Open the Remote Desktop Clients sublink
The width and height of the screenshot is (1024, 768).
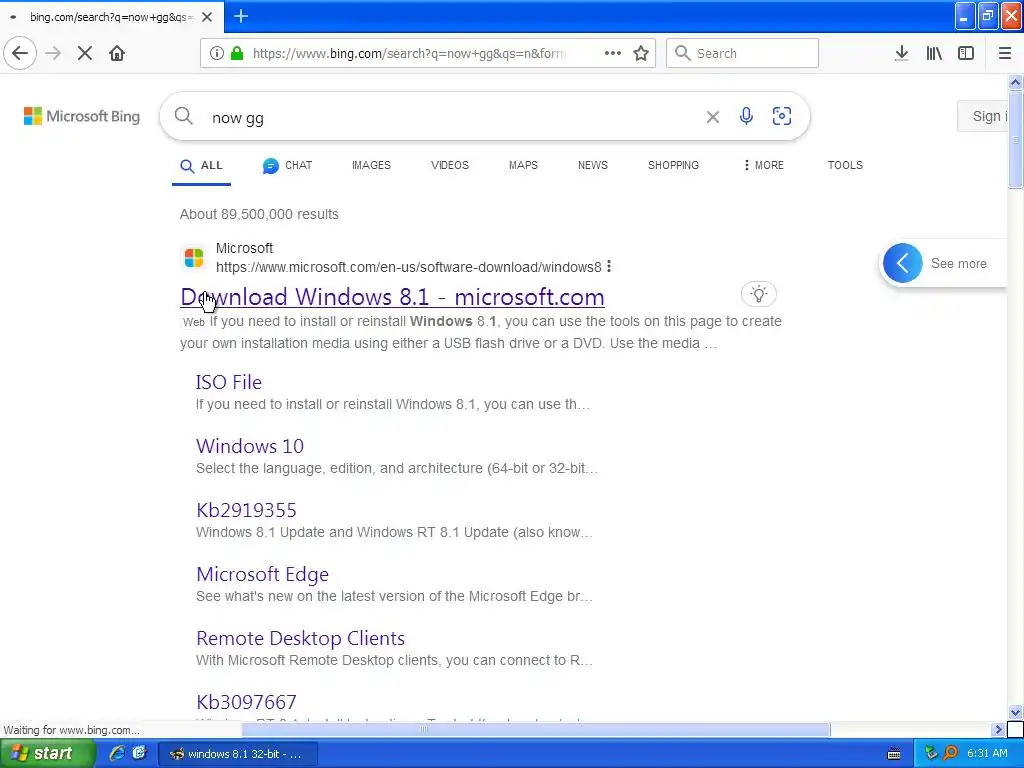(x=300, y=638)
